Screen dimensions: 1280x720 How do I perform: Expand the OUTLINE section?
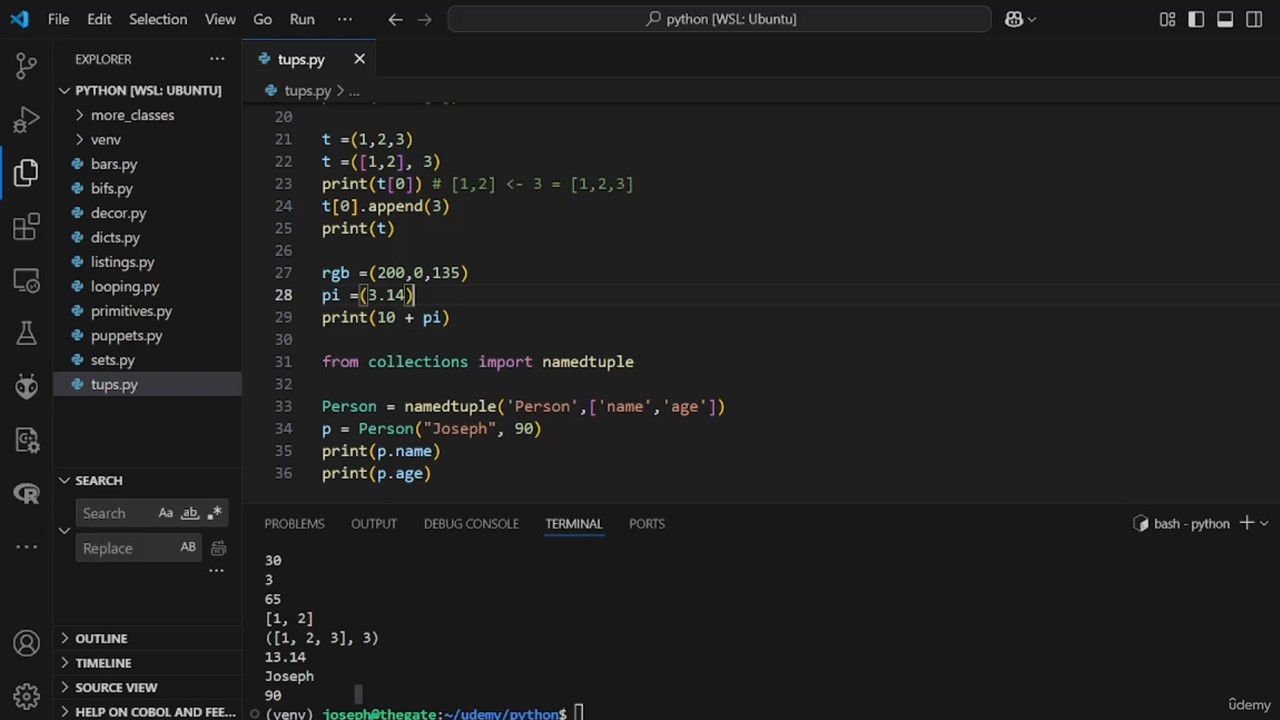tap(148, 638)
